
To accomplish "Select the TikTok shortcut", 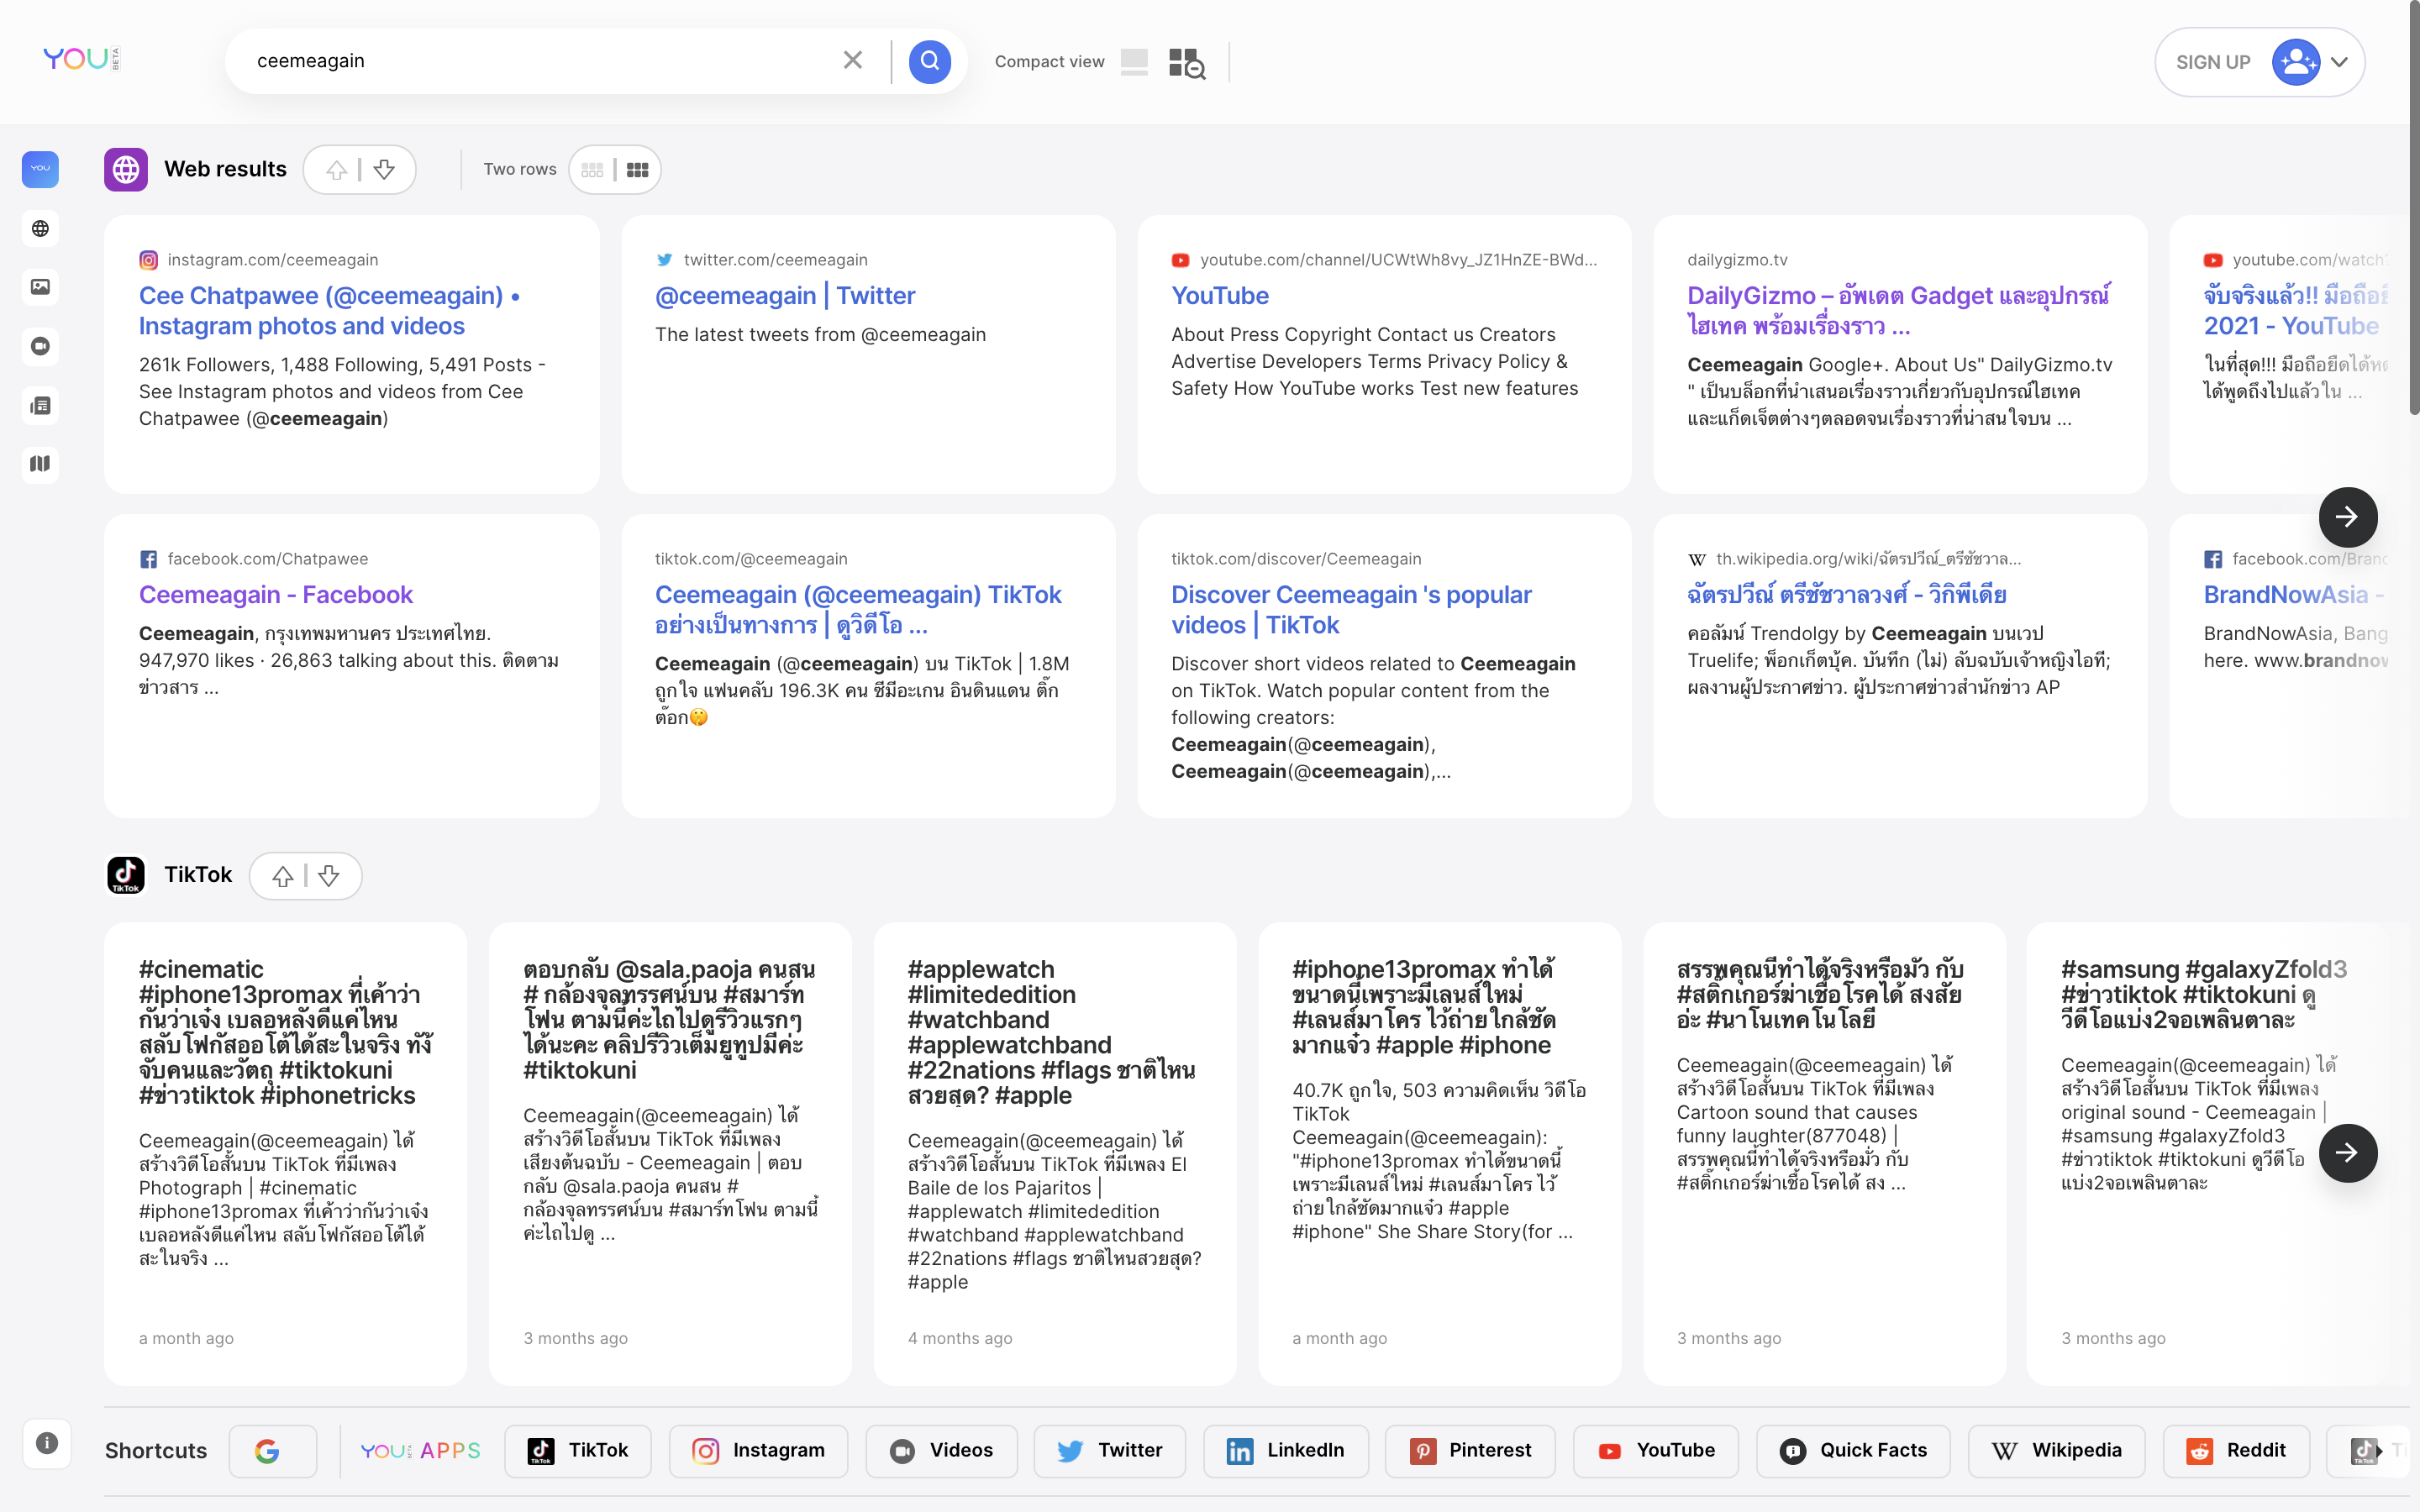I will 578,1450.
